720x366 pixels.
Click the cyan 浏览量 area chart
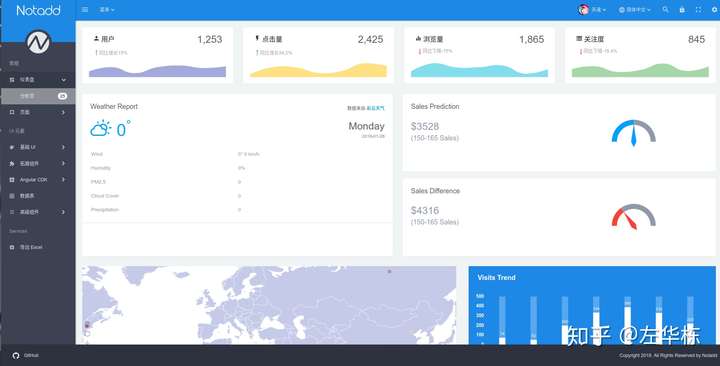[x=479, y=70]
